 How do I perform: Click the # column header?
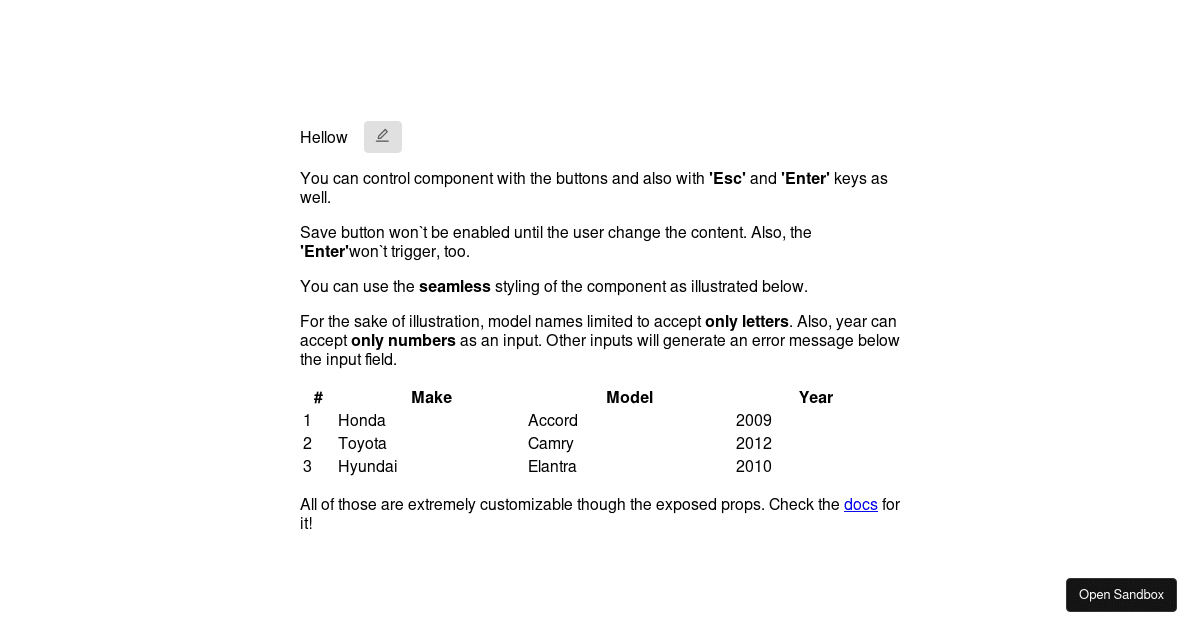318,397
